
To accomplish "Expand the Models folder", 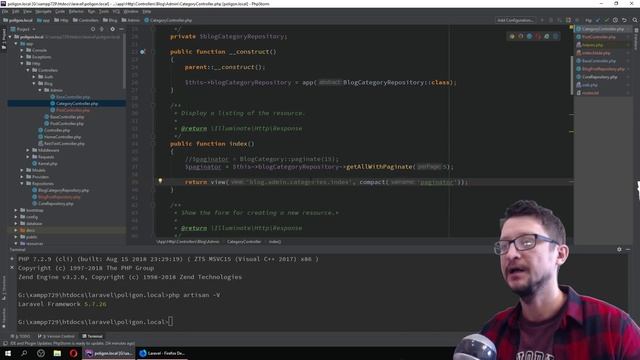I will tap(22, 170).
